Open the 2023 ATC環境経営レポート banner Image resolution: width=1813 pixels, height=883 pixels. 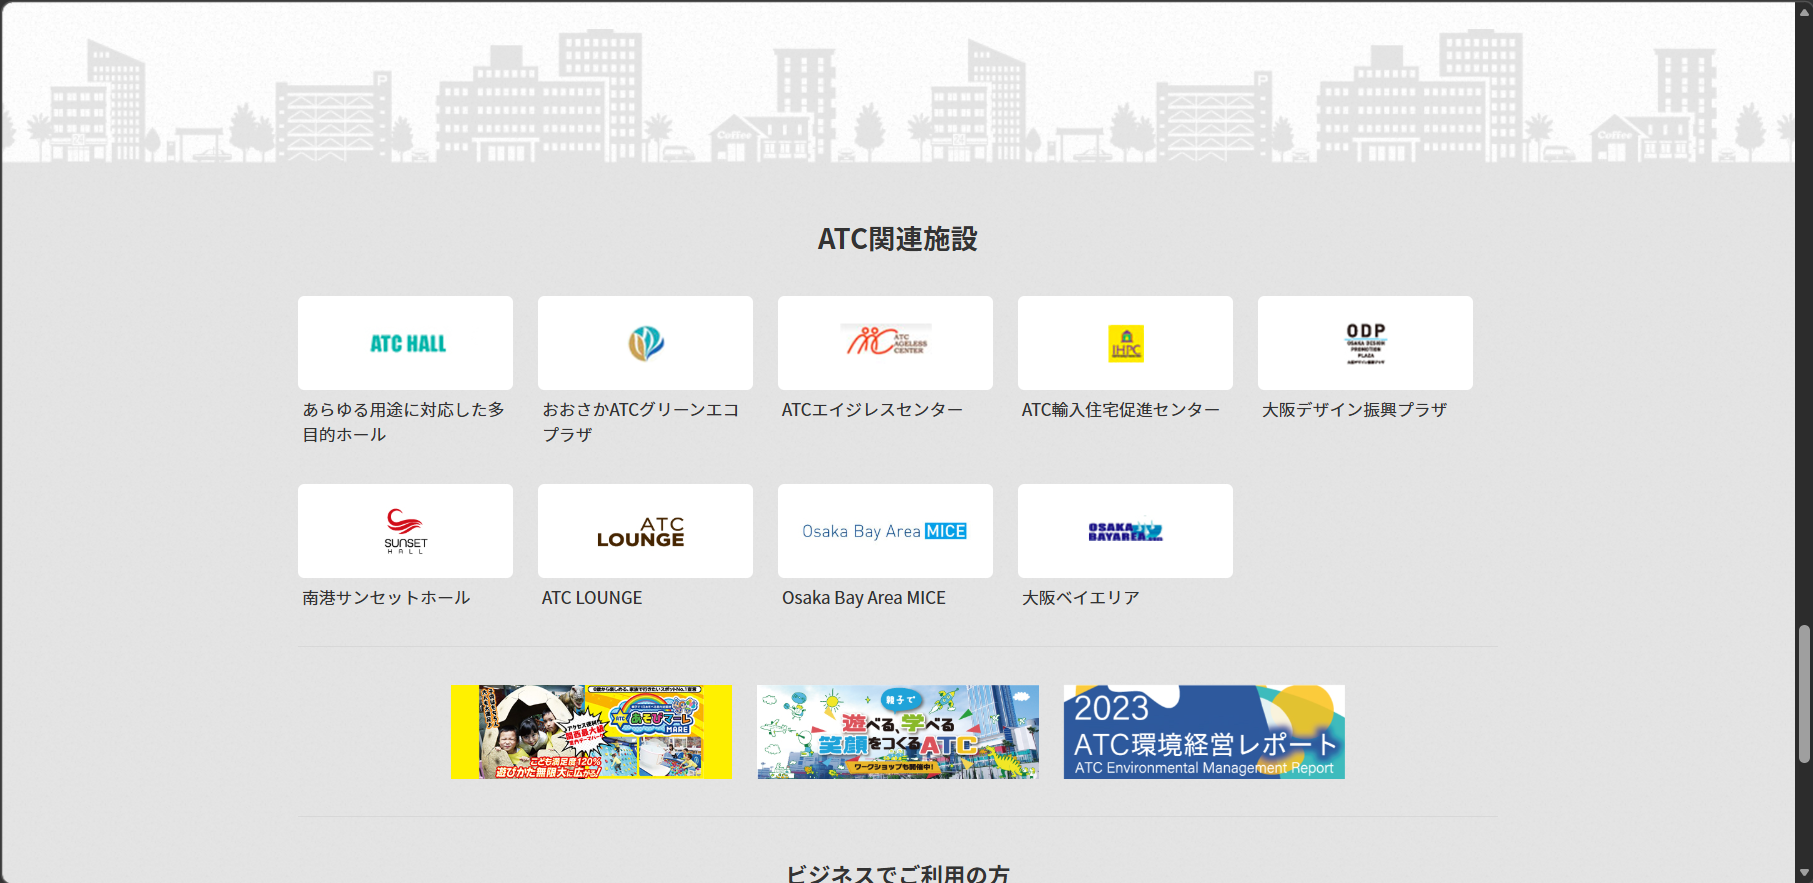(x=1204, y=732)
